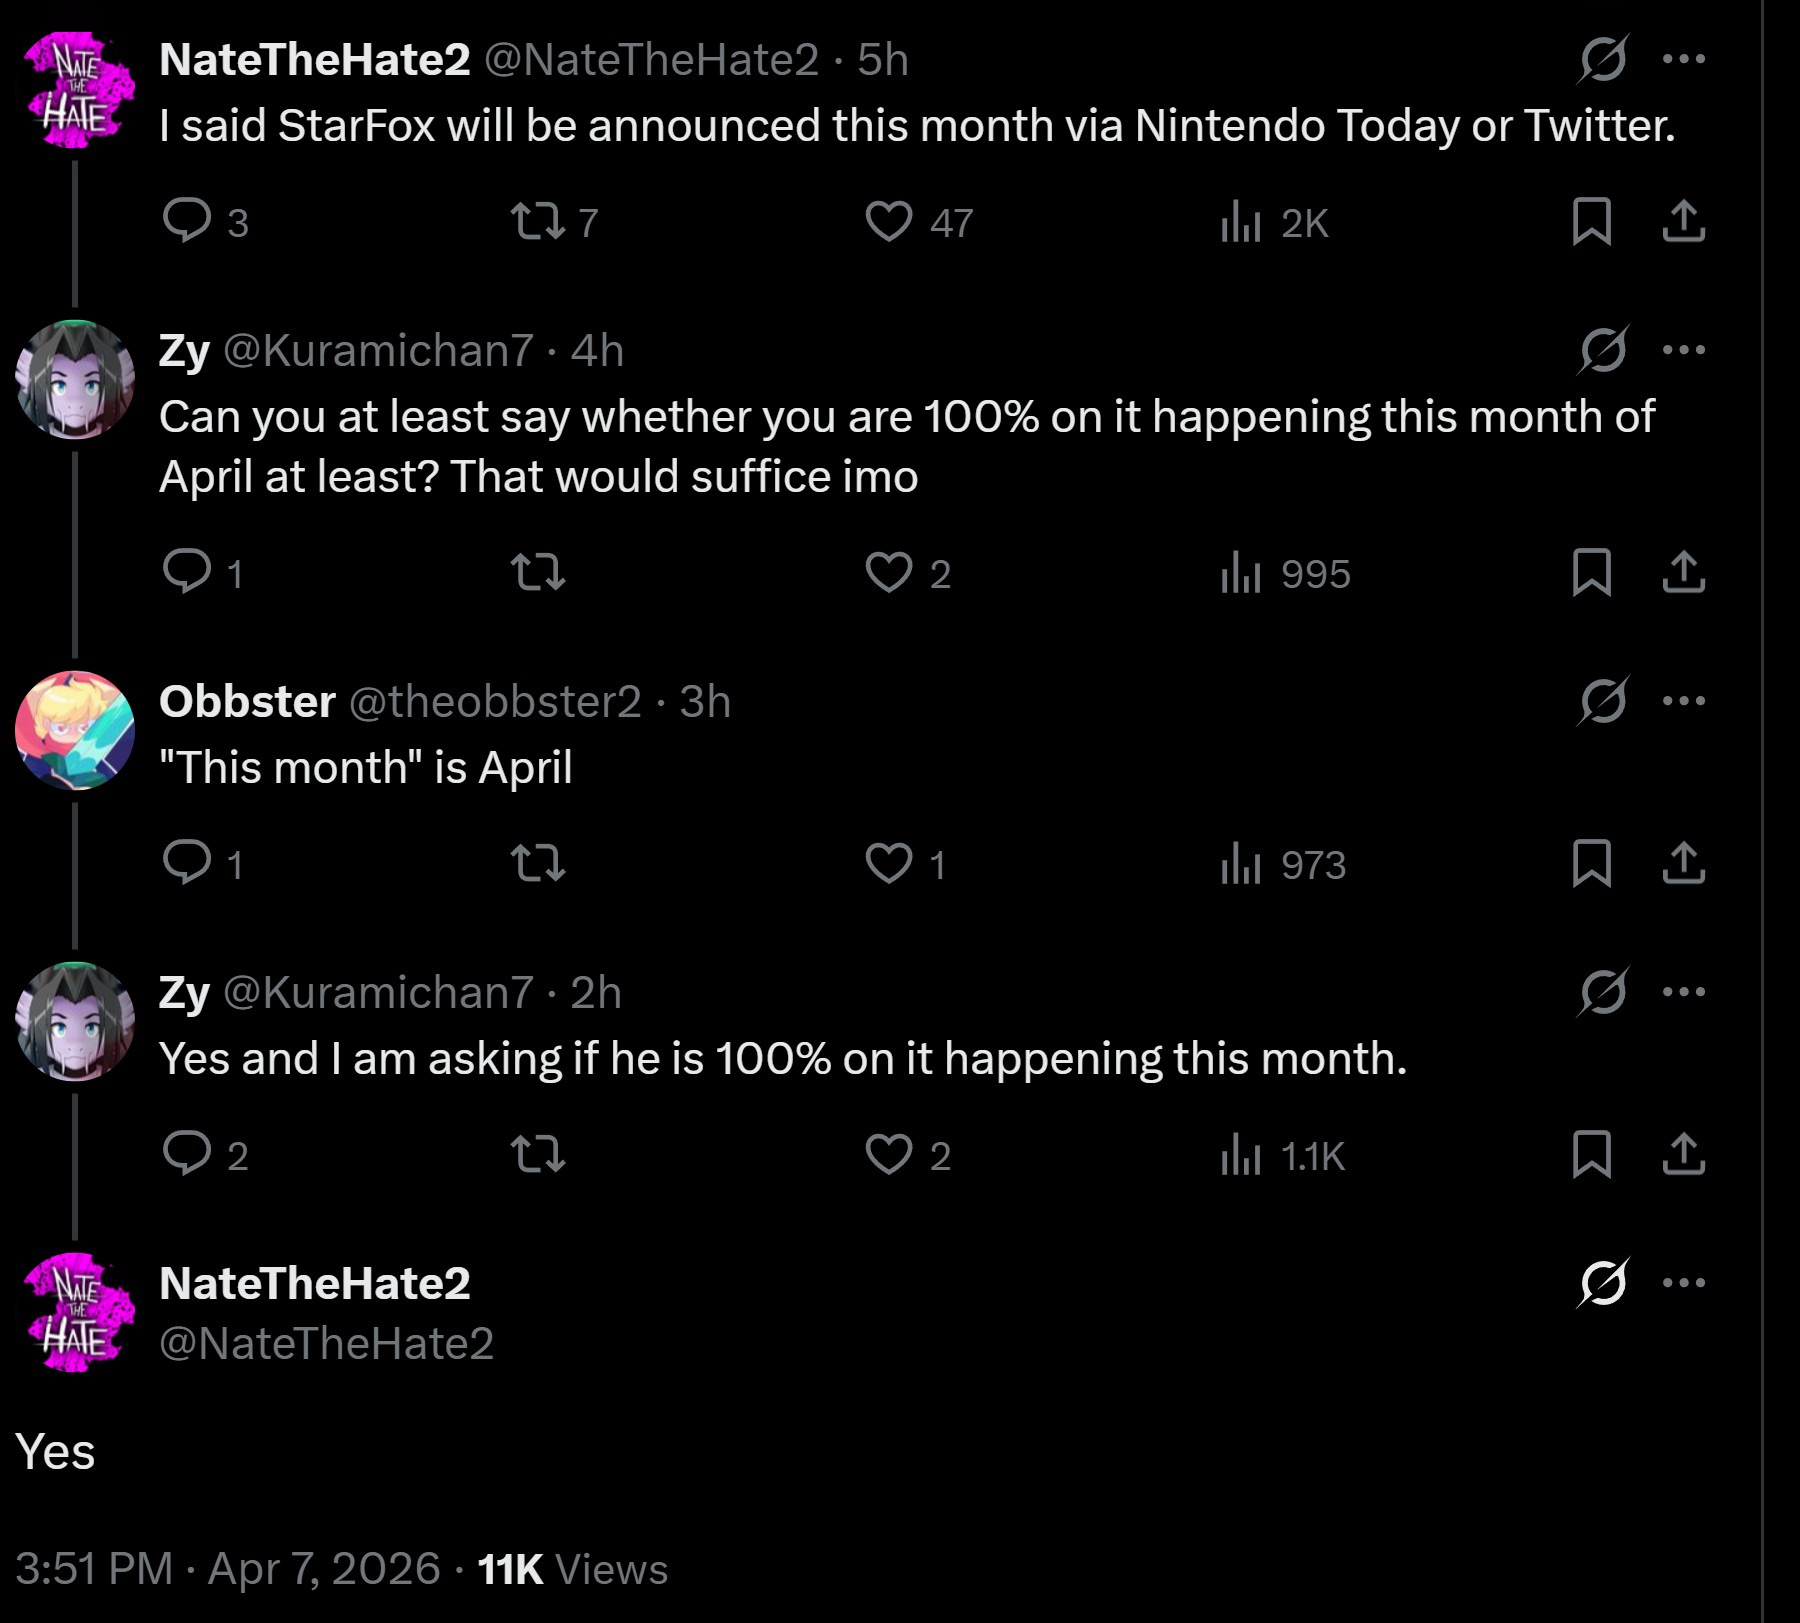The width and height of the screenshot is (1800, 1623).
Task: Like the tweet with 47 likes
Action: pos(889,221)
